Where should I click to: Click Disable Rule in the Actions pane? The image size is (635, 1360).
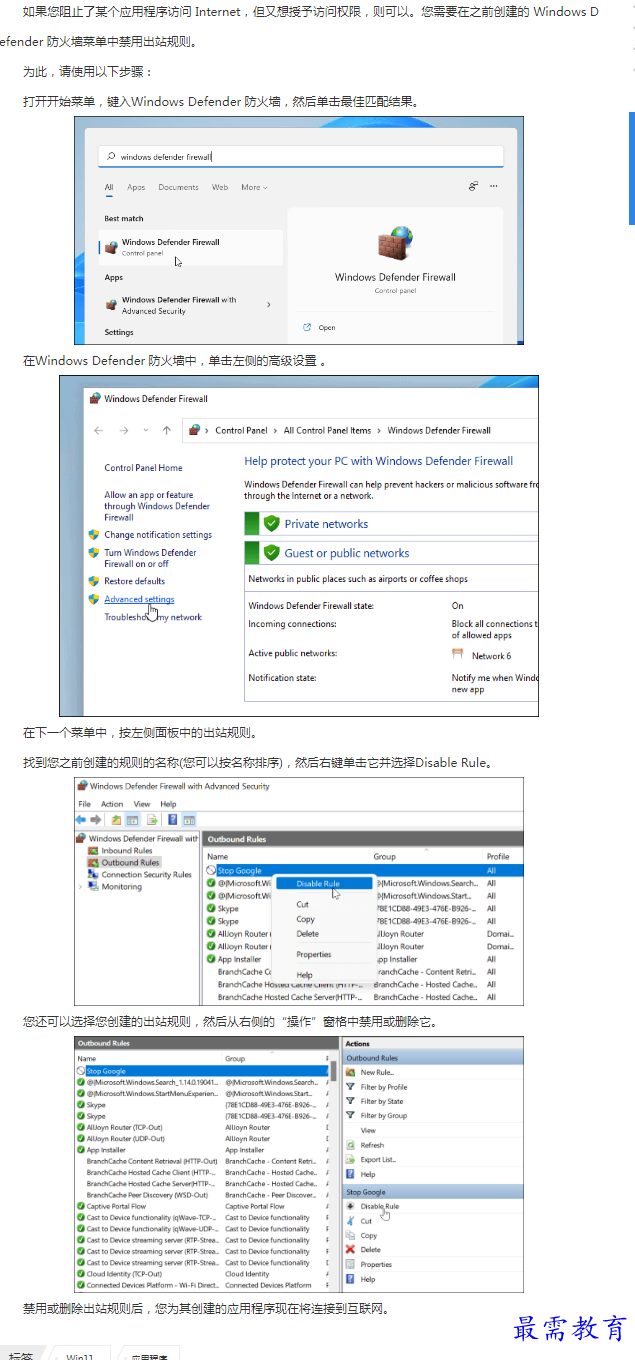coord(379,1206)
